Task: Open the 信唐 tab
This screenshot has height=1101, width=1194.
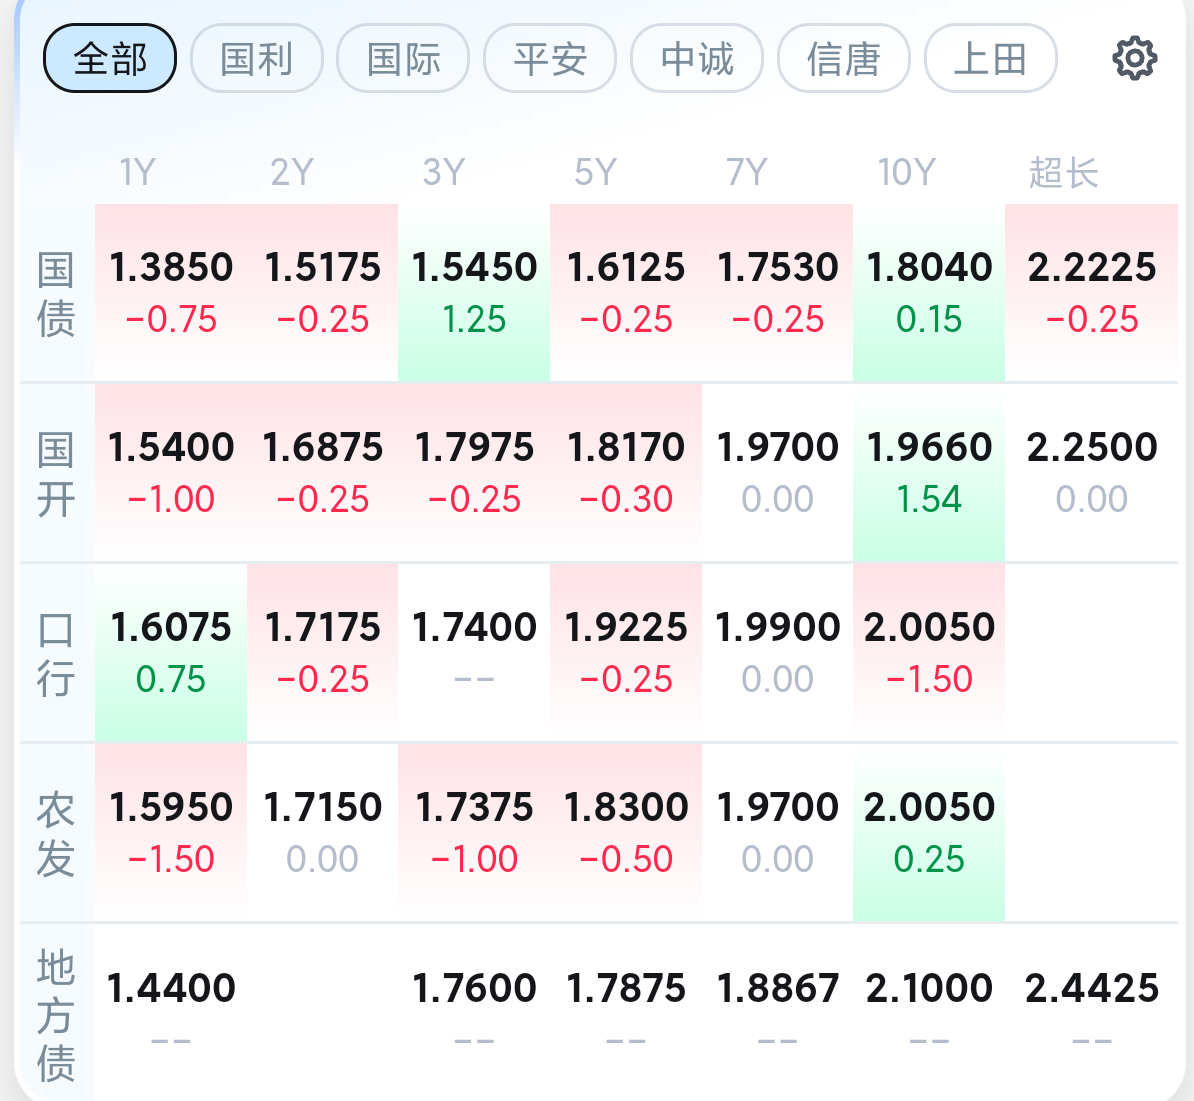Action: (x=844, y=59)
